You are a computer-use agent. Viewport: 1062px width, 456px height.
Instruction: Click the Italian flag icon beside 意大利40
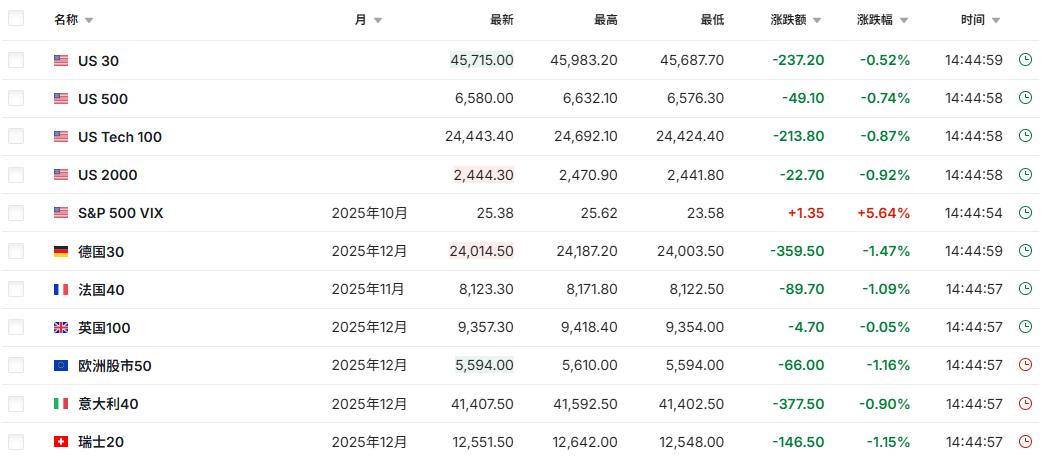tap(61, 404)
